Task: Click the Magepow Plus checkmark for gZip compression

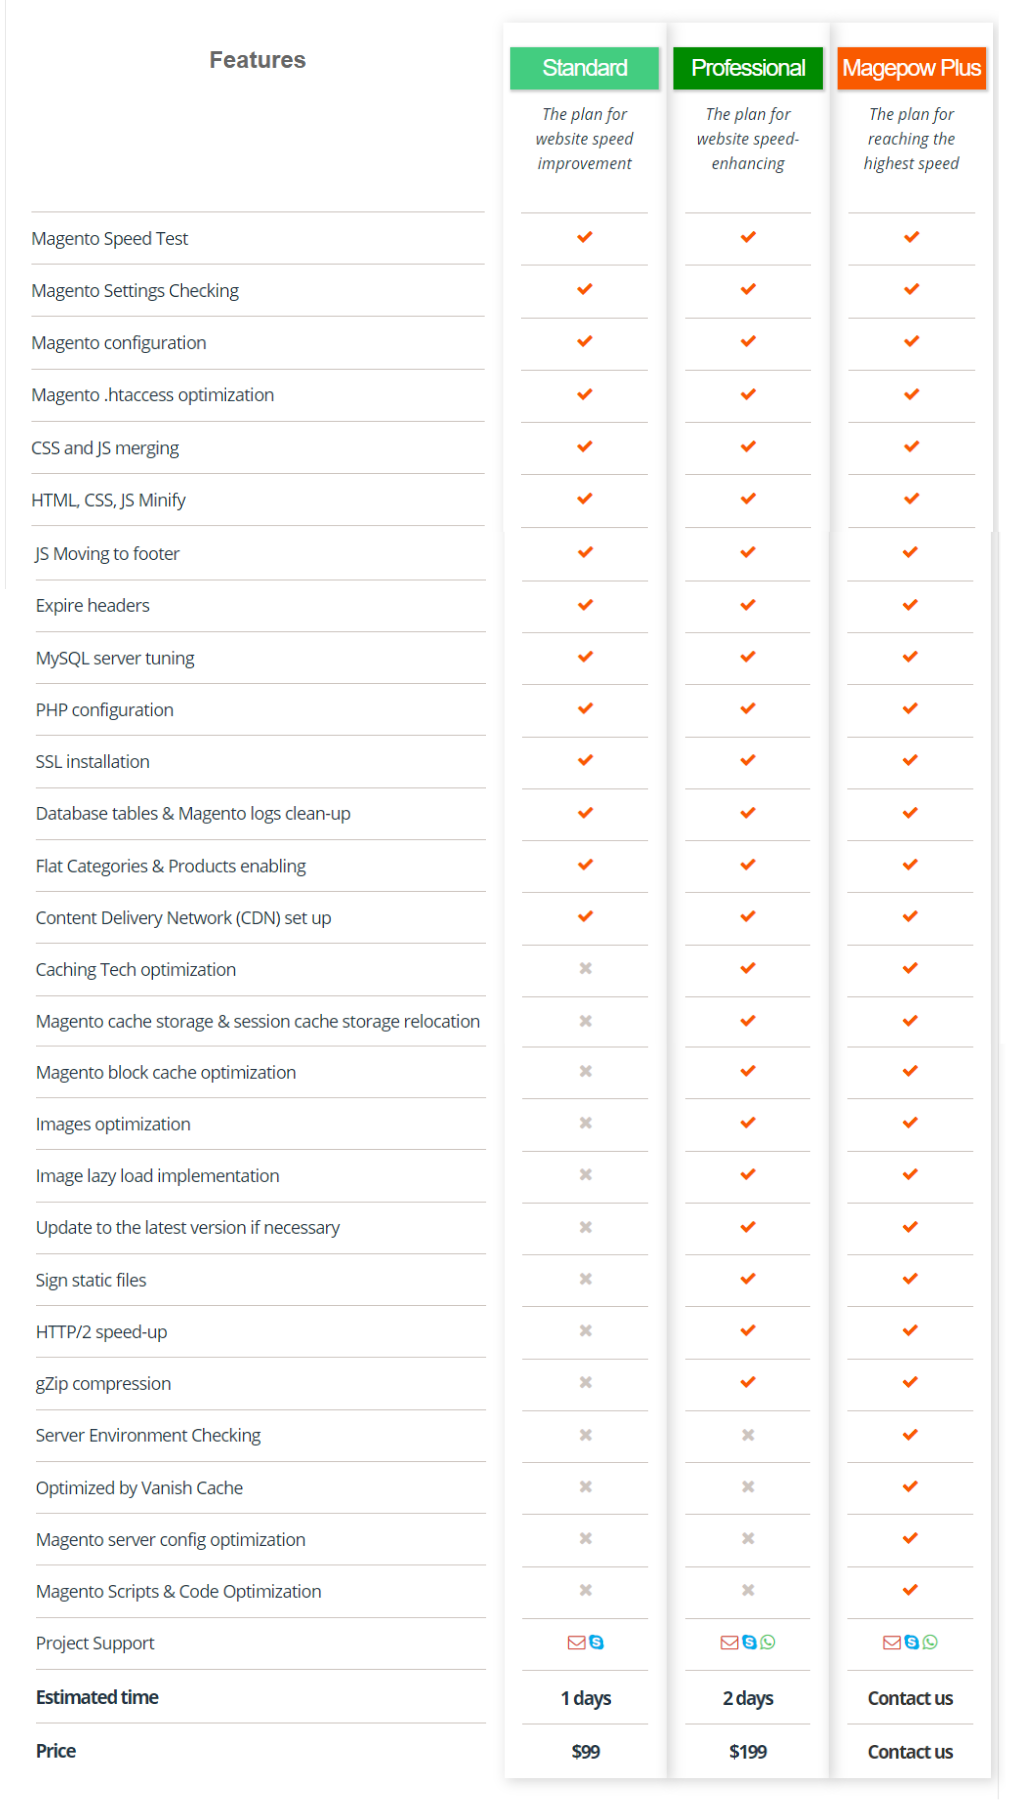Action: coord(910,1382)
